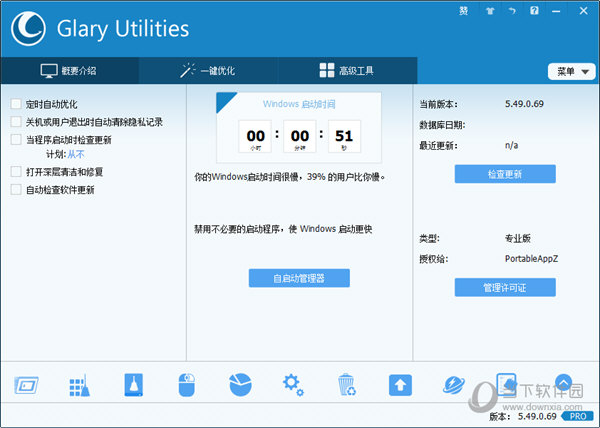The height and width of the screenshot is (428, 600).
Task: Open the gears process manager icon
Action: tap(293, 385)
